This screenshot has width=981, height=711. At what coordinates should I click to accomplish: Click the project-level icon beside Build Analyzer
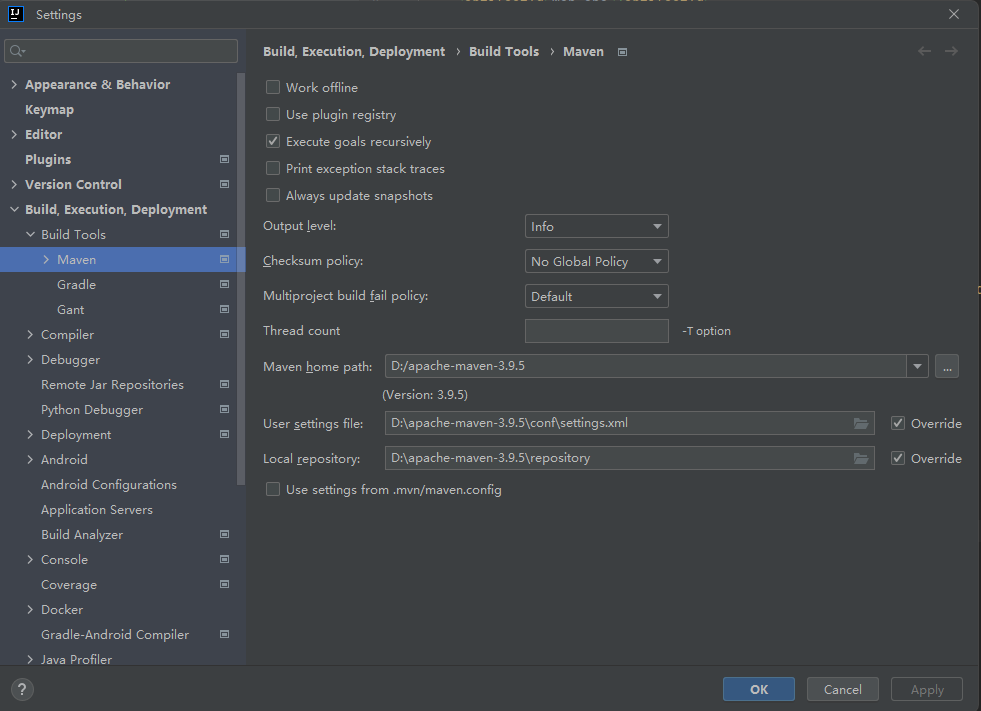[x=225, y=535]
